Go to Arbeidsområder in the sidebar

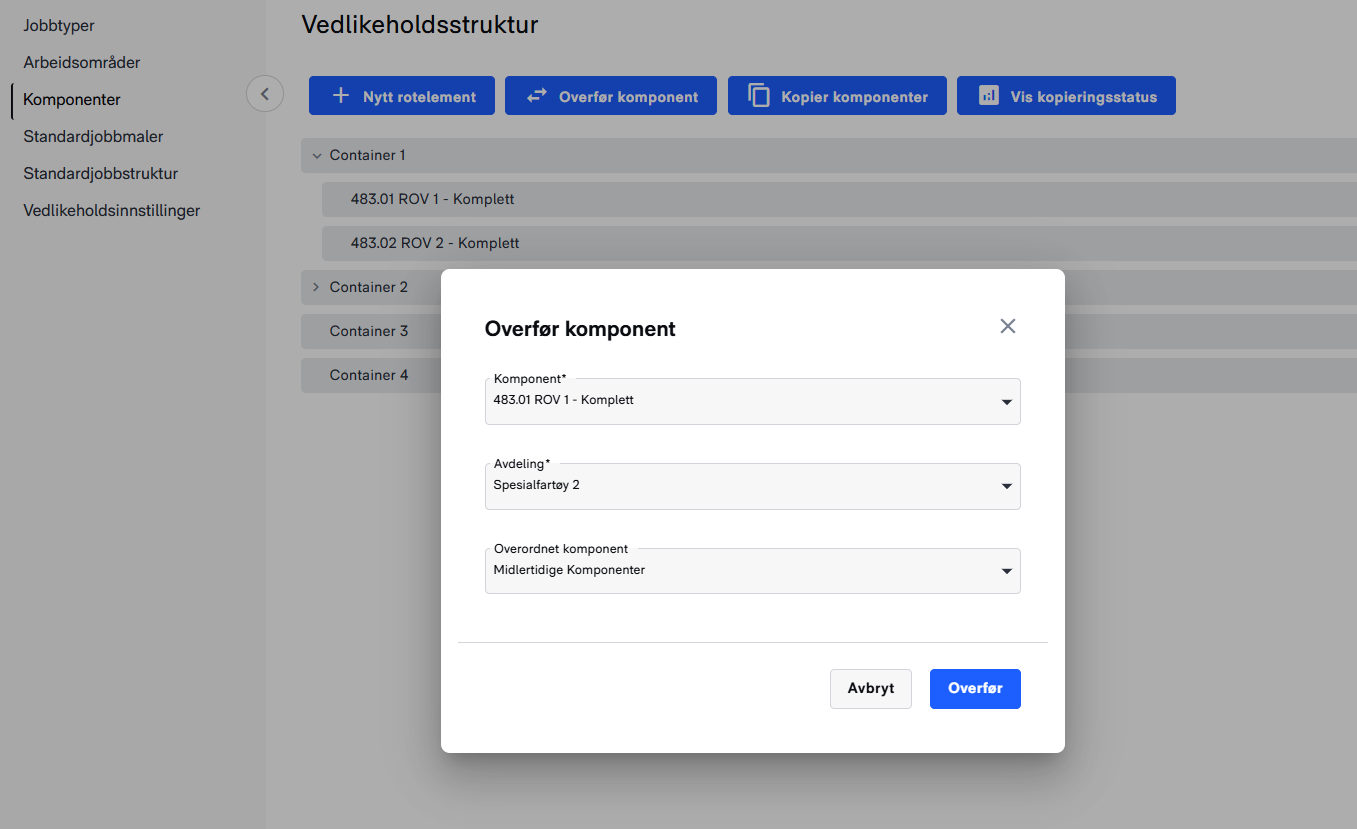tap(82, 62)
